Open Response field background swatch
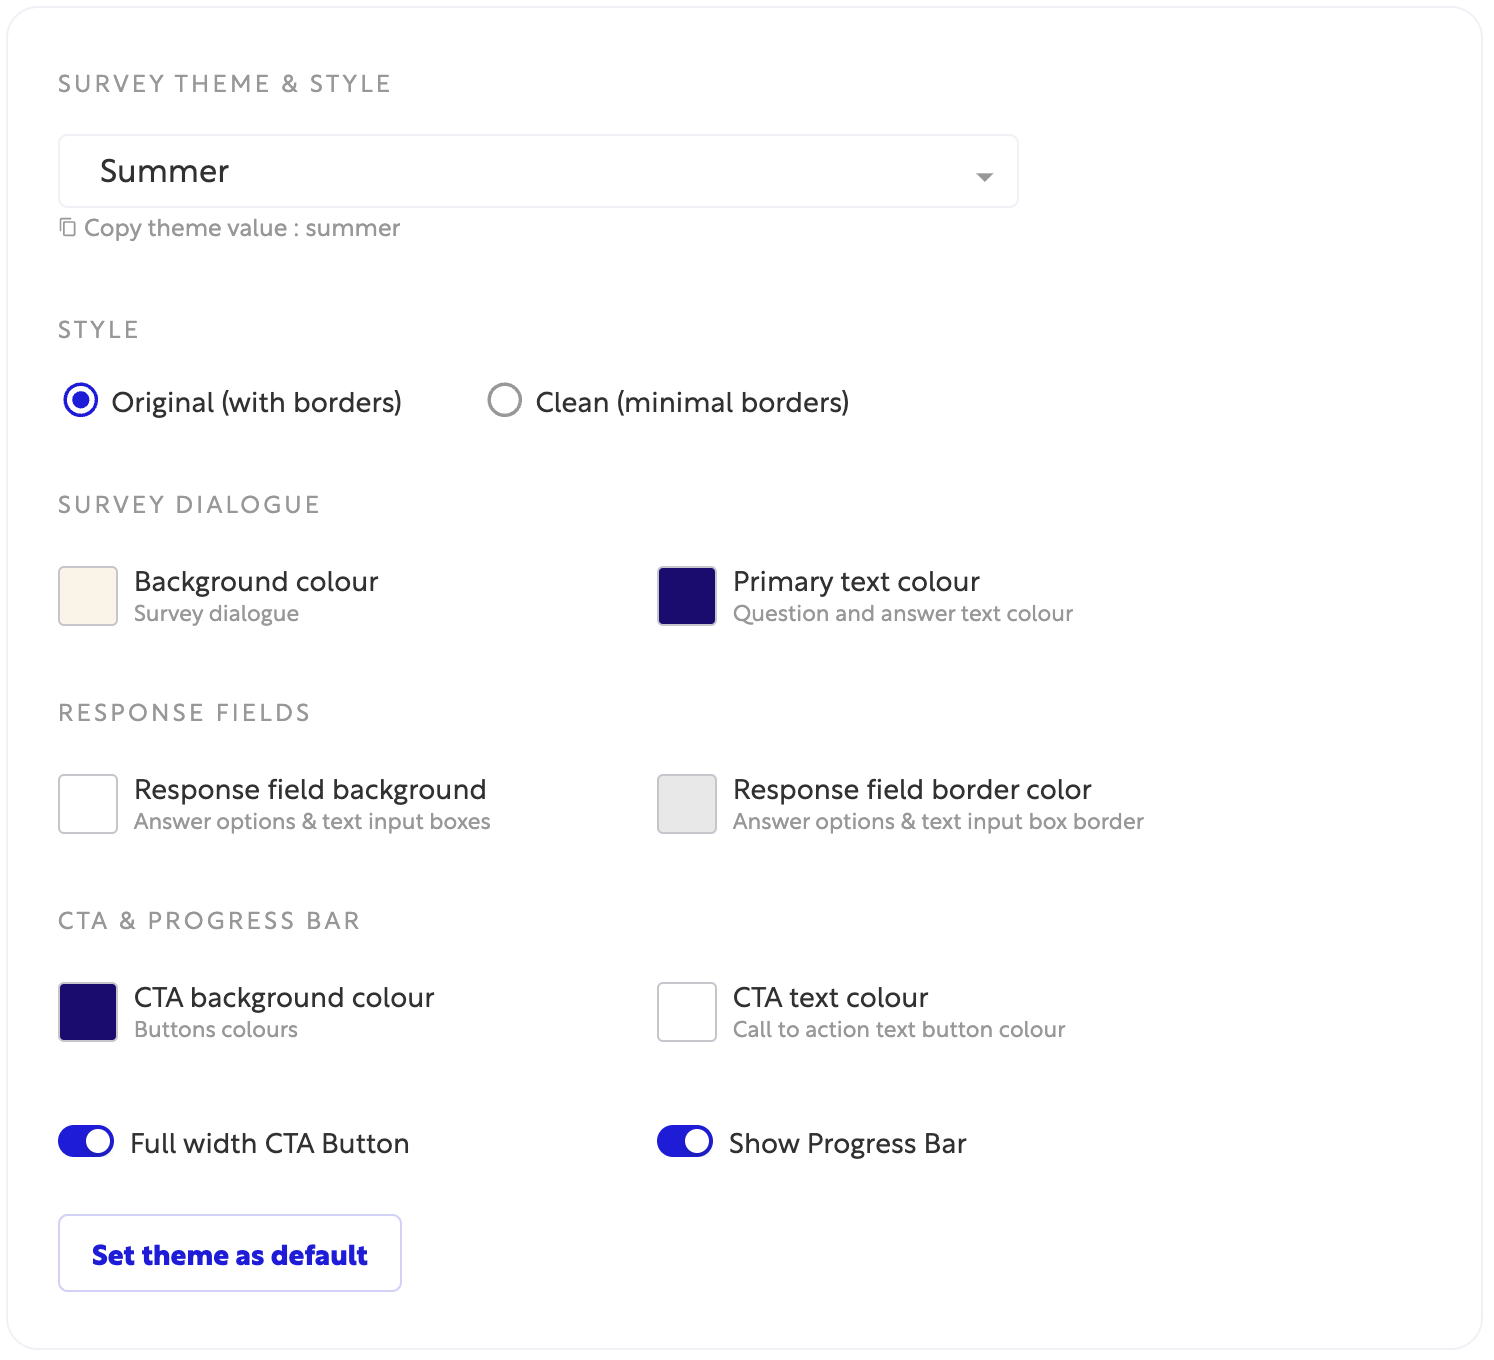This screenshot has height=1360, width=1494. pos(88,804)
